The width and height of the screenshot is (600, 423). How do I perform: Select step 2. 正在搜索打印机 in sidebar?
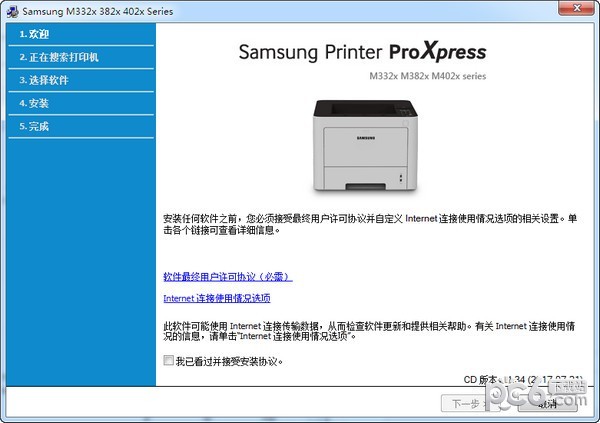click(x=81, y=57)
